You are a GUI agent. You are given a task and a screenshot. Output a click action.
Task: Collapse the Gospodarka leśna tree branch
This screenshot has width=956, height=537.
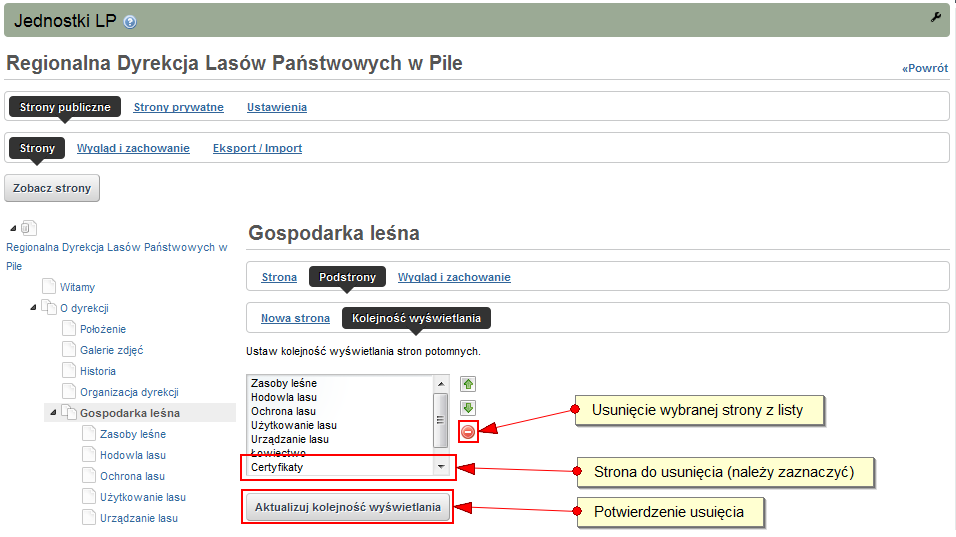coord(53,413)
